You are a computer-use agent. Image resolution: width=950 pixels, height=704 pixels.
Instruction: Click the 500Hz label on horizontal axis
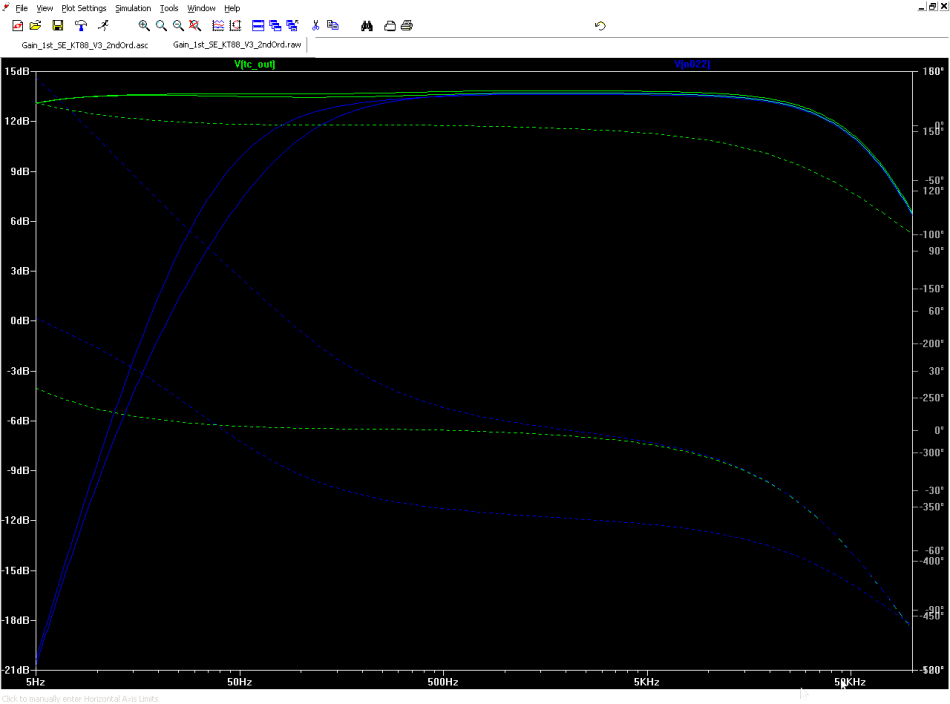pyautogui.click(x=443, y=682)
